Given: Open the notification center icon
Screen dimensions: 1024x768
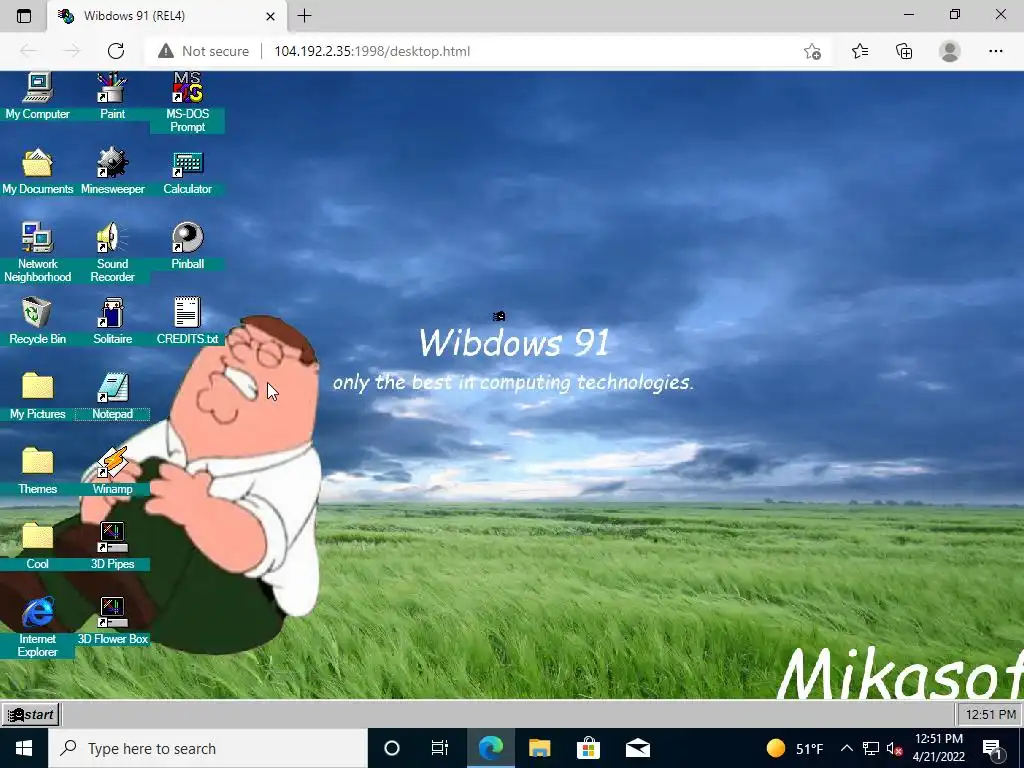Looking at the screenshot, I should (992, 748).
